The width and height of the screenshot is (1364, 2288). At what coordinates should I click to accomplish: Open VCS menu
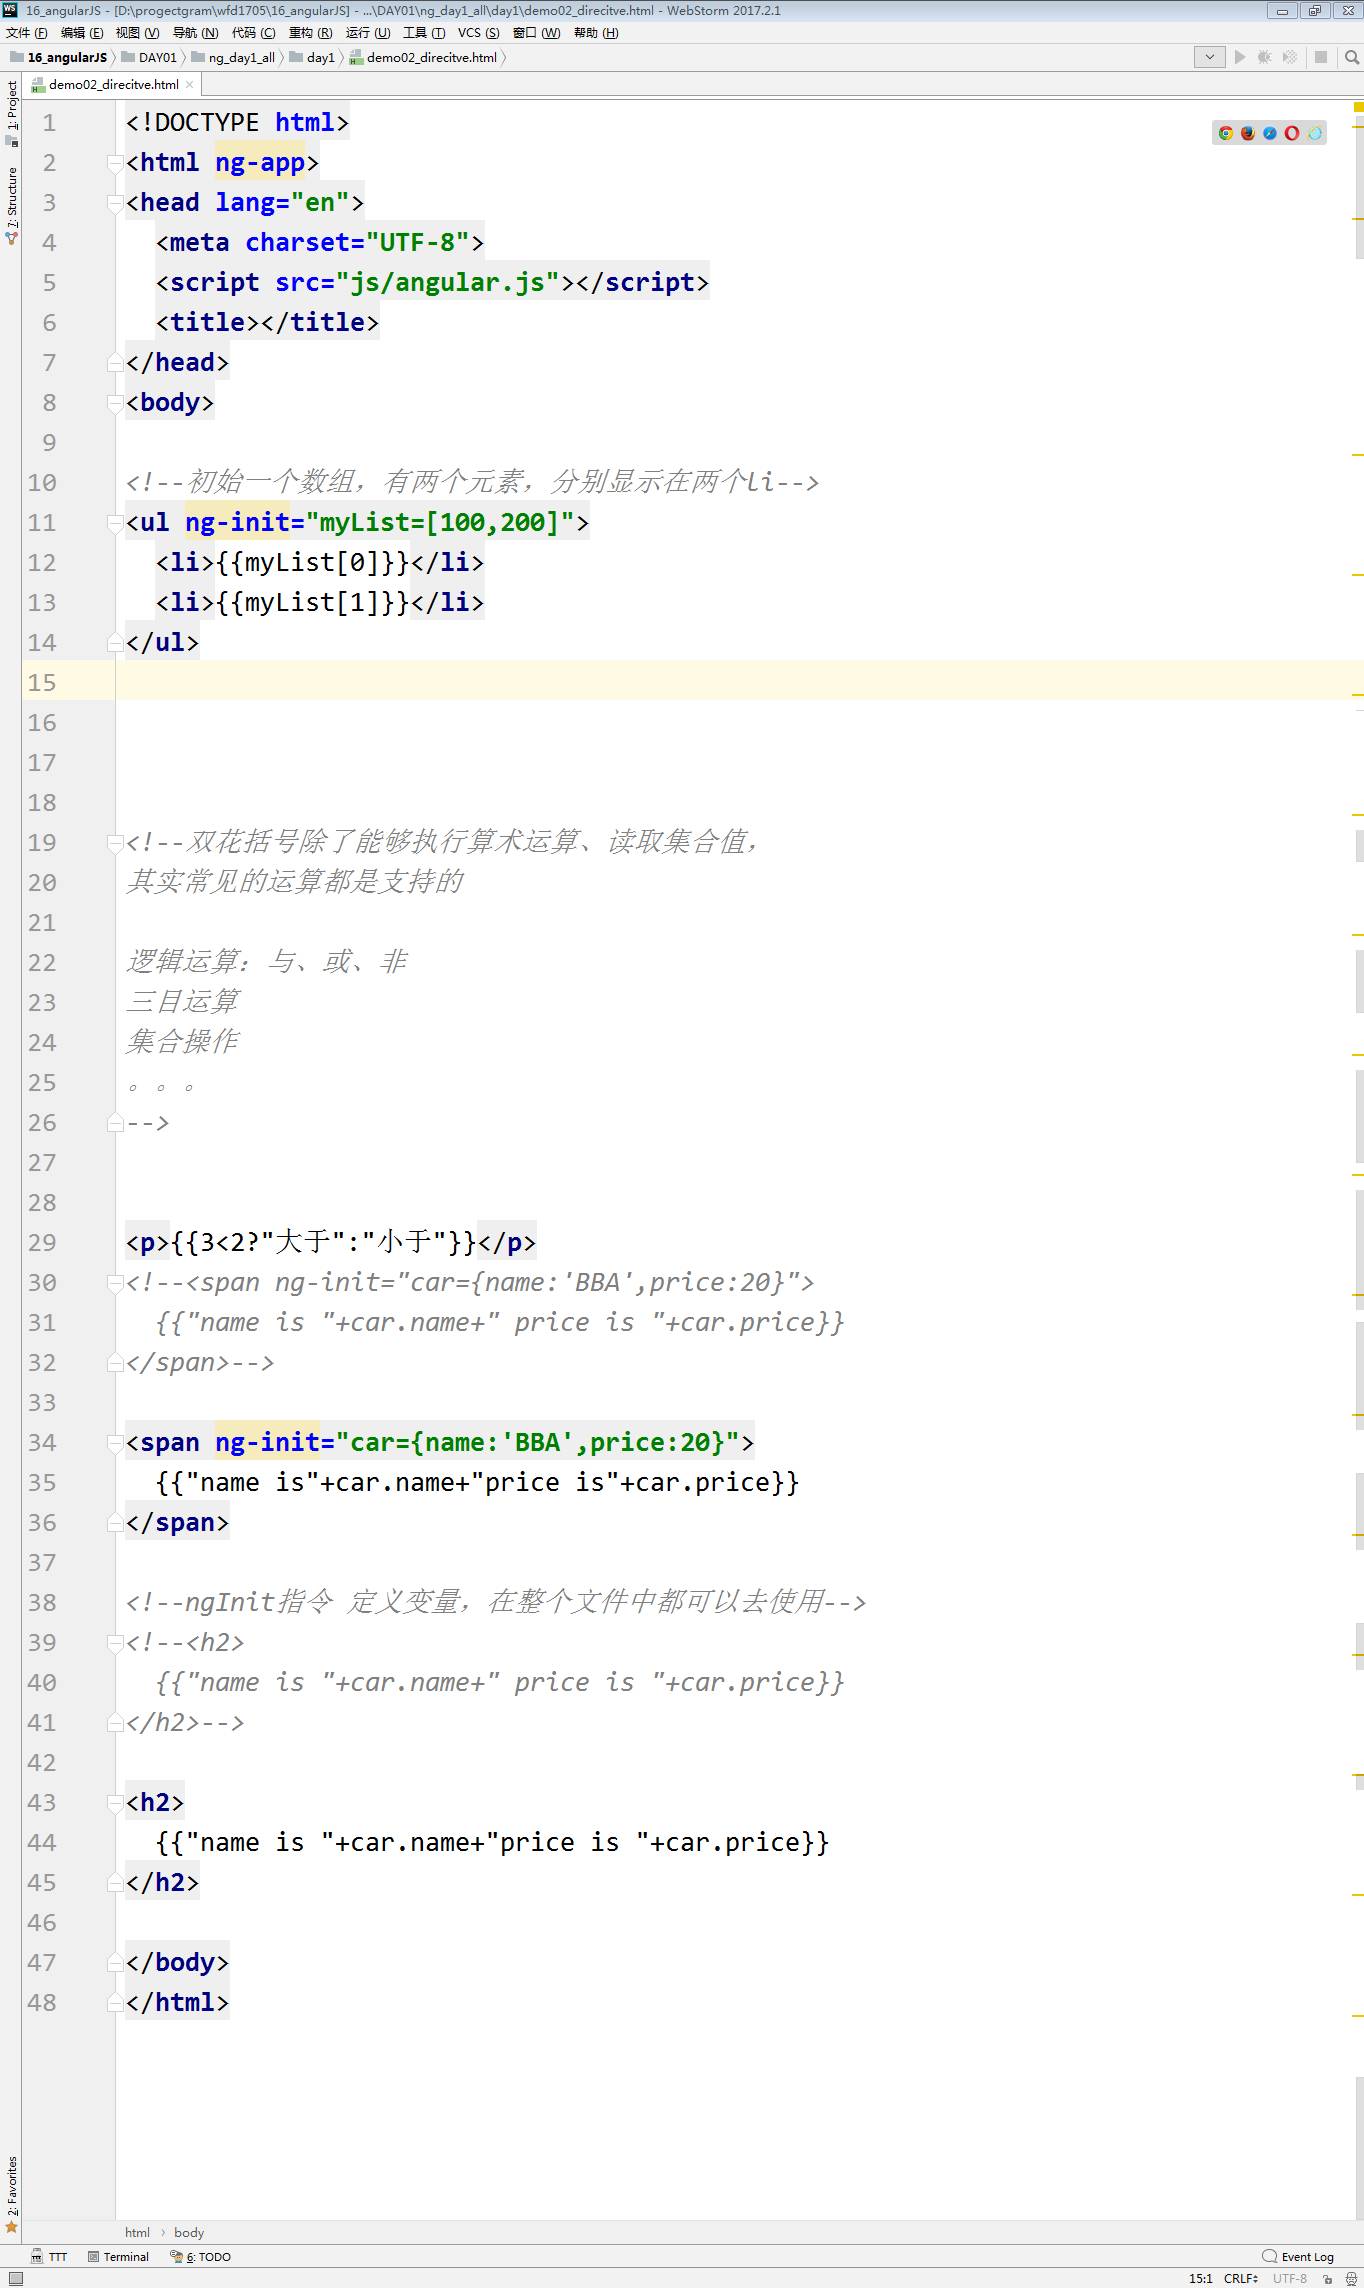coord(478,33)
